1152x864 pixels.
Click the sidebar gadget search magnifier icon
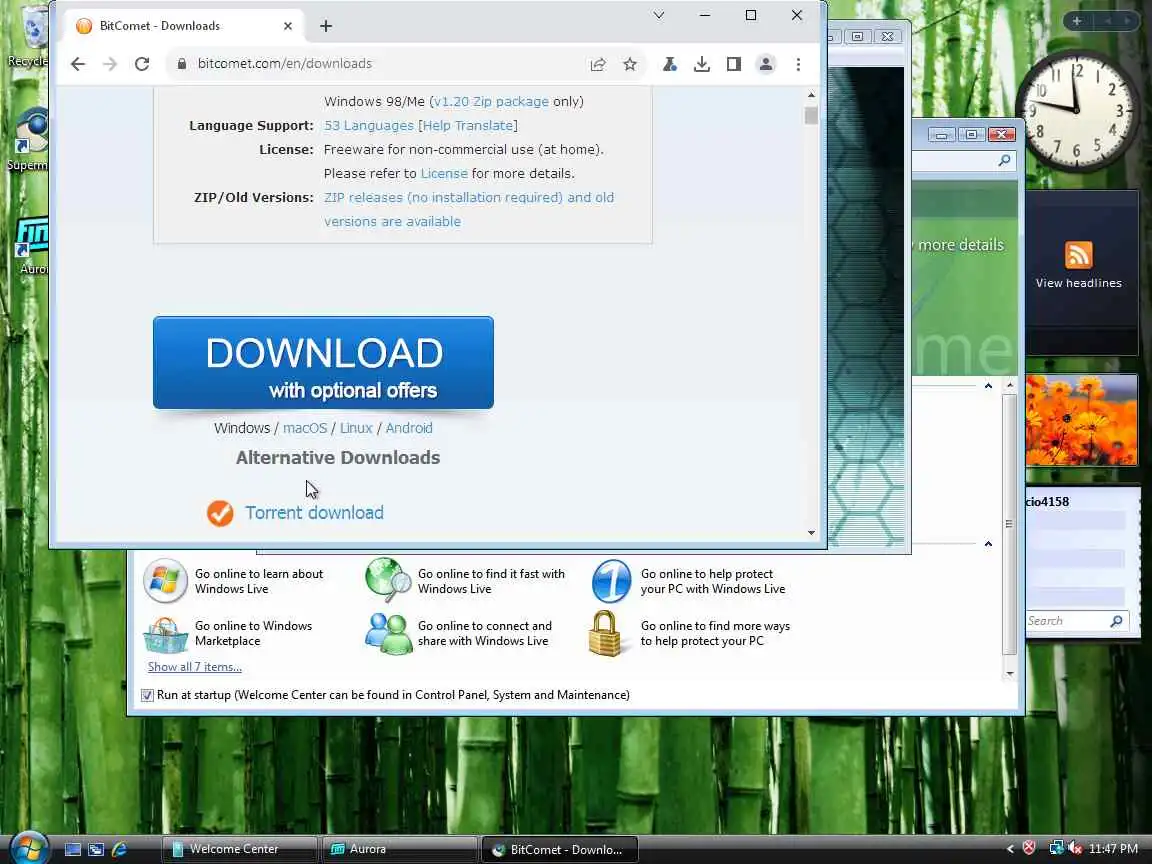(x=1117, y=621)
